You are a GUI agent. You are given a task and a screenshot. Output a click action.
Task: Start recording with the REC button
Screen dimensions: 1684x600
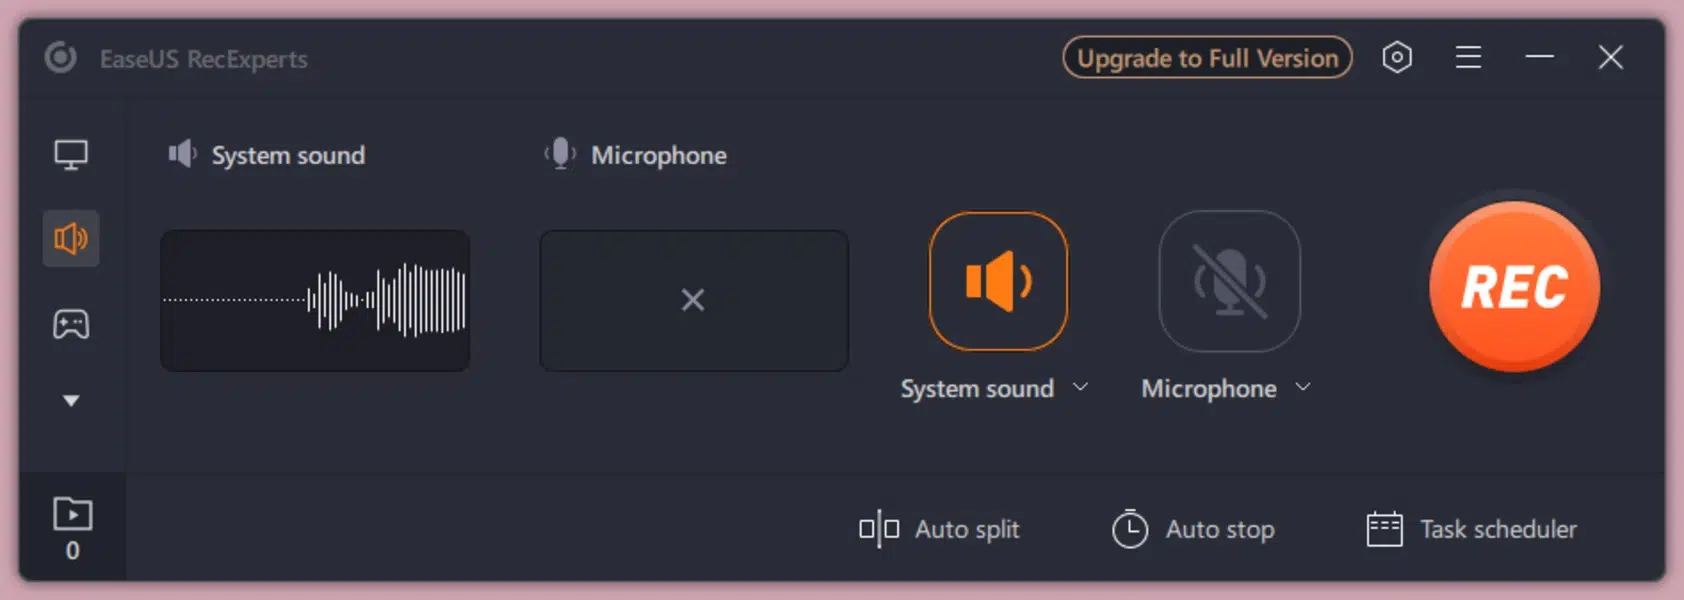pos(1514,287)
